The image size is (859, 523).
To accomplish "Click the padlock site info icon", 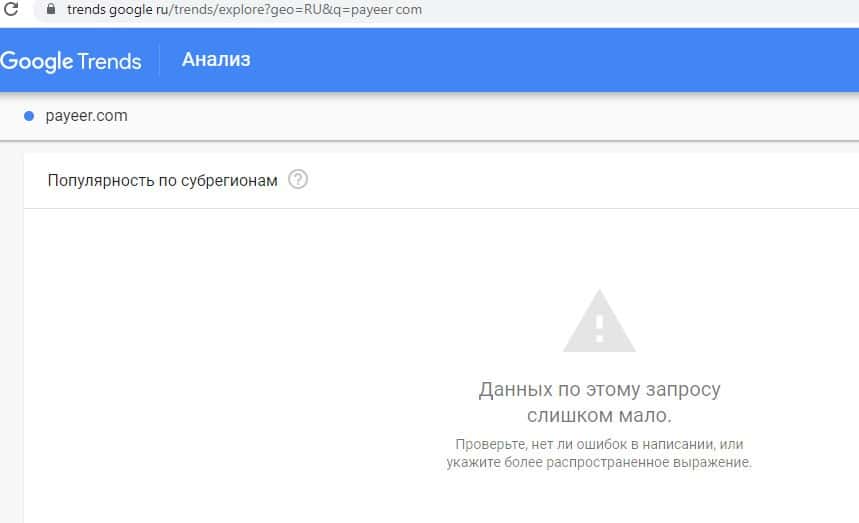I will [51, 9].
